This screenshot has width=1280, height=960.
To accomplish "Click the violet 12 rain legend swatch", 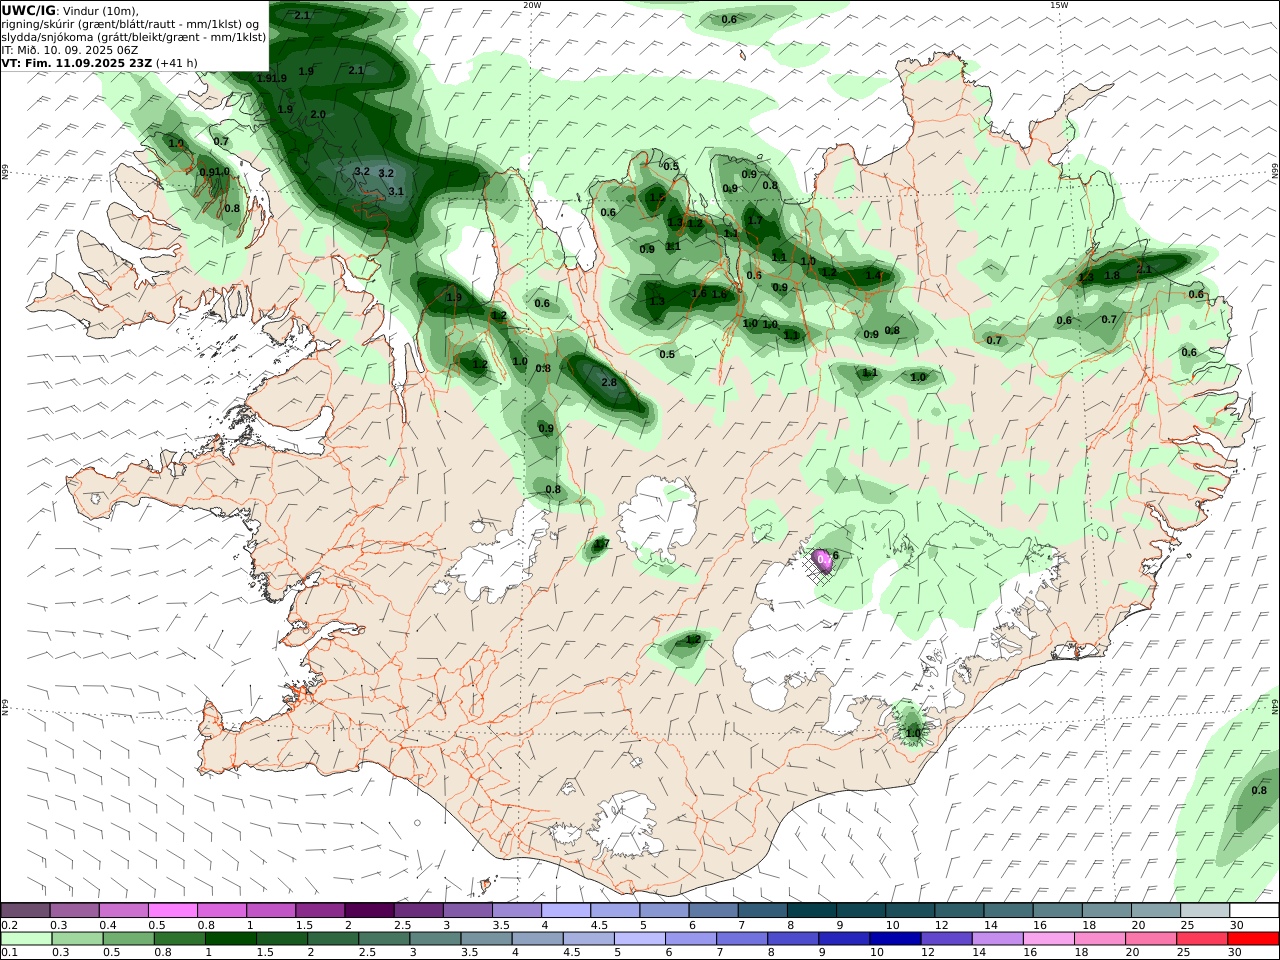I will click(x=946, y=938).
